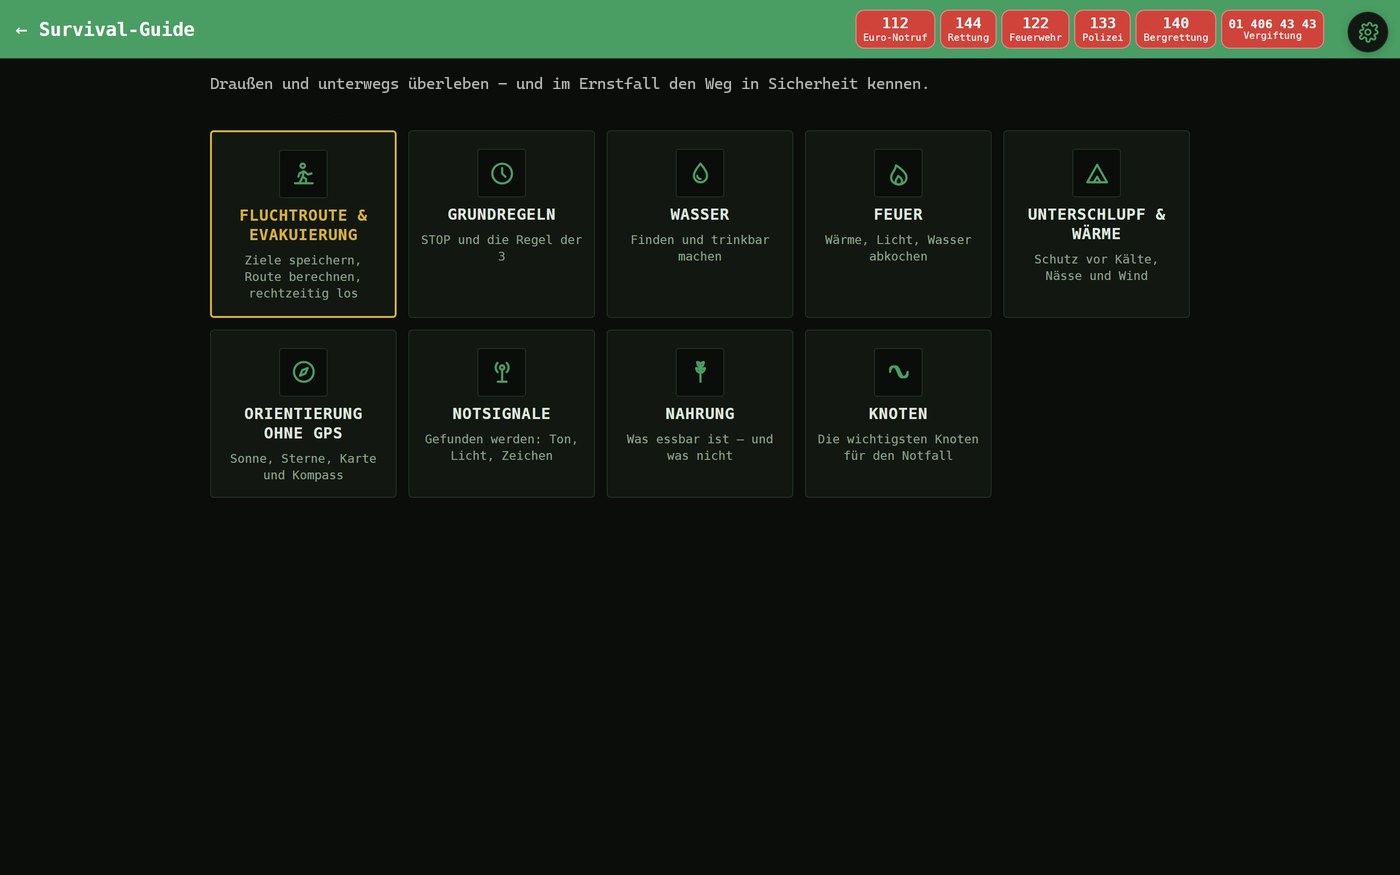This screenshot has width=1400, height=875.
Task: Call 112 Euro-Notruf button
Action: tap(895, 29)
